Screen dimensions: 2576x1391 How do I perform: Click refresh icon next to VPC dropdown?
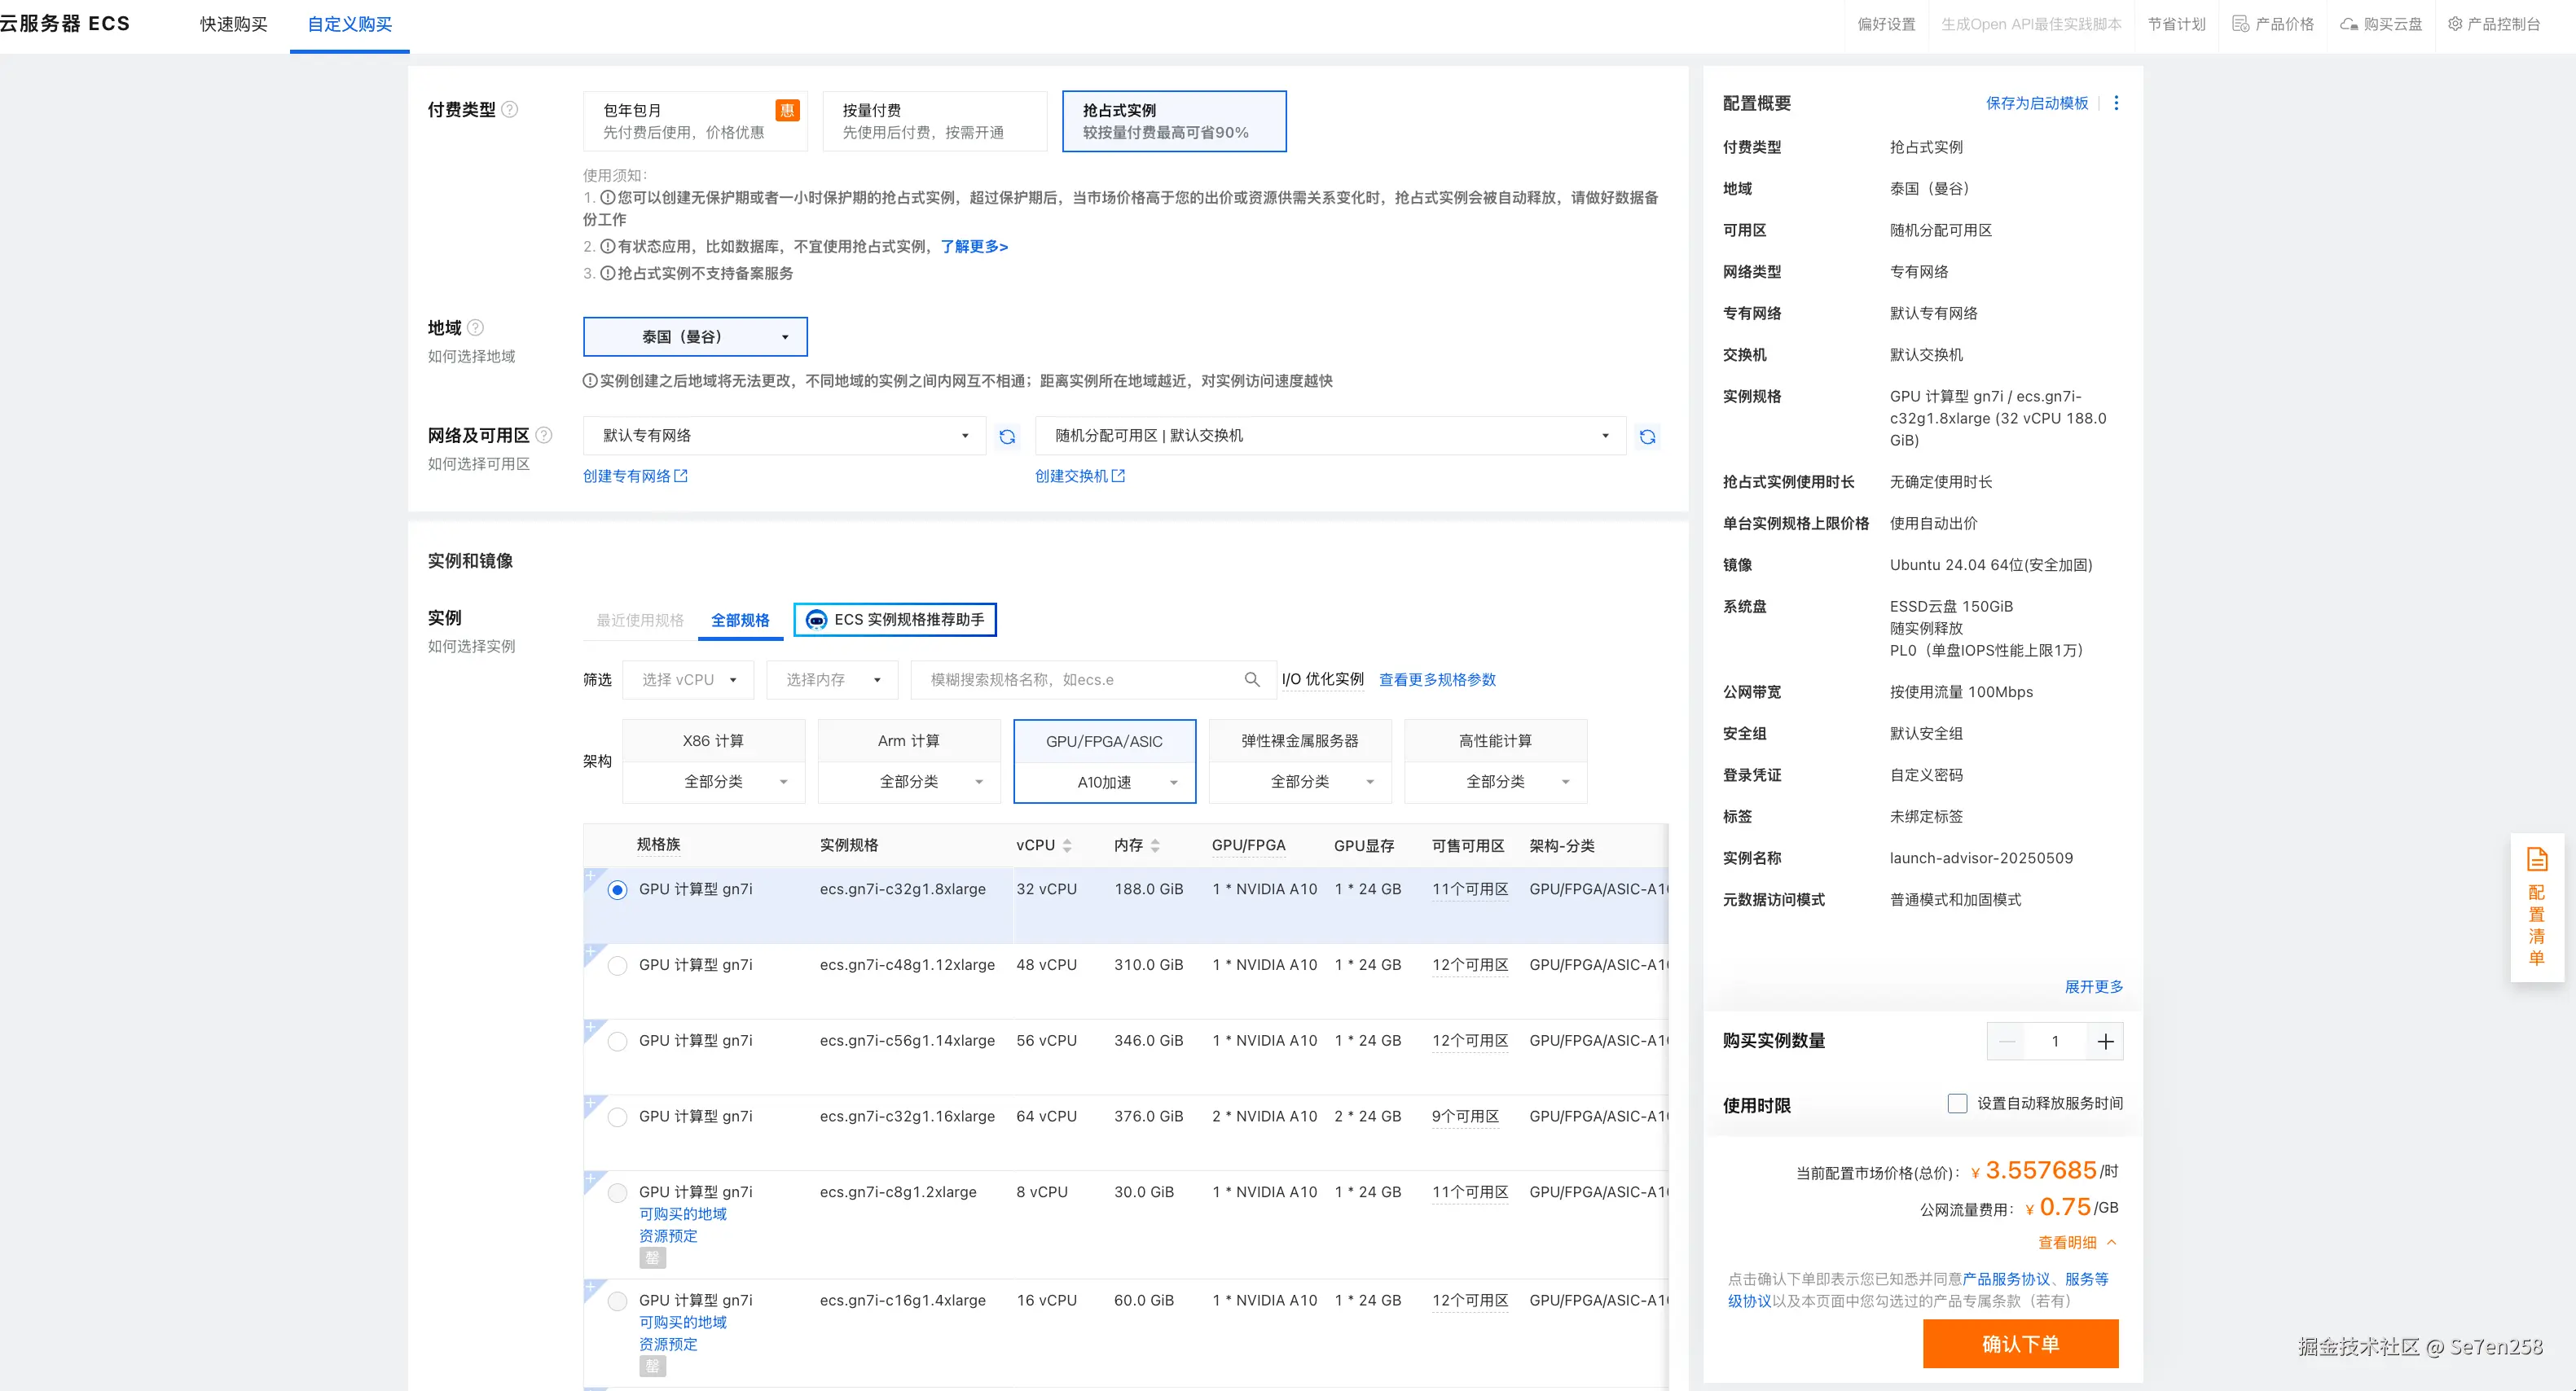tap(1007, 436)
